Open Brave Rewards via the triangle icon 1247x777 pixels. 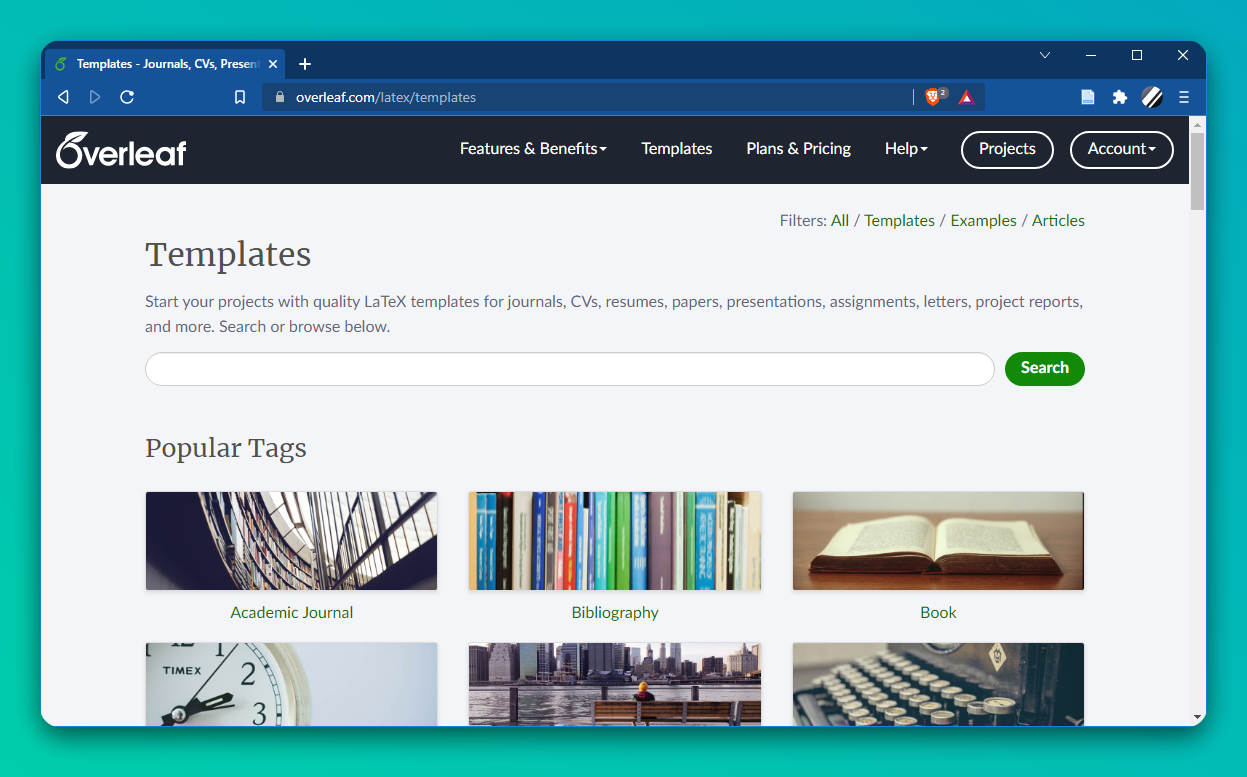(x=966, y=97)
